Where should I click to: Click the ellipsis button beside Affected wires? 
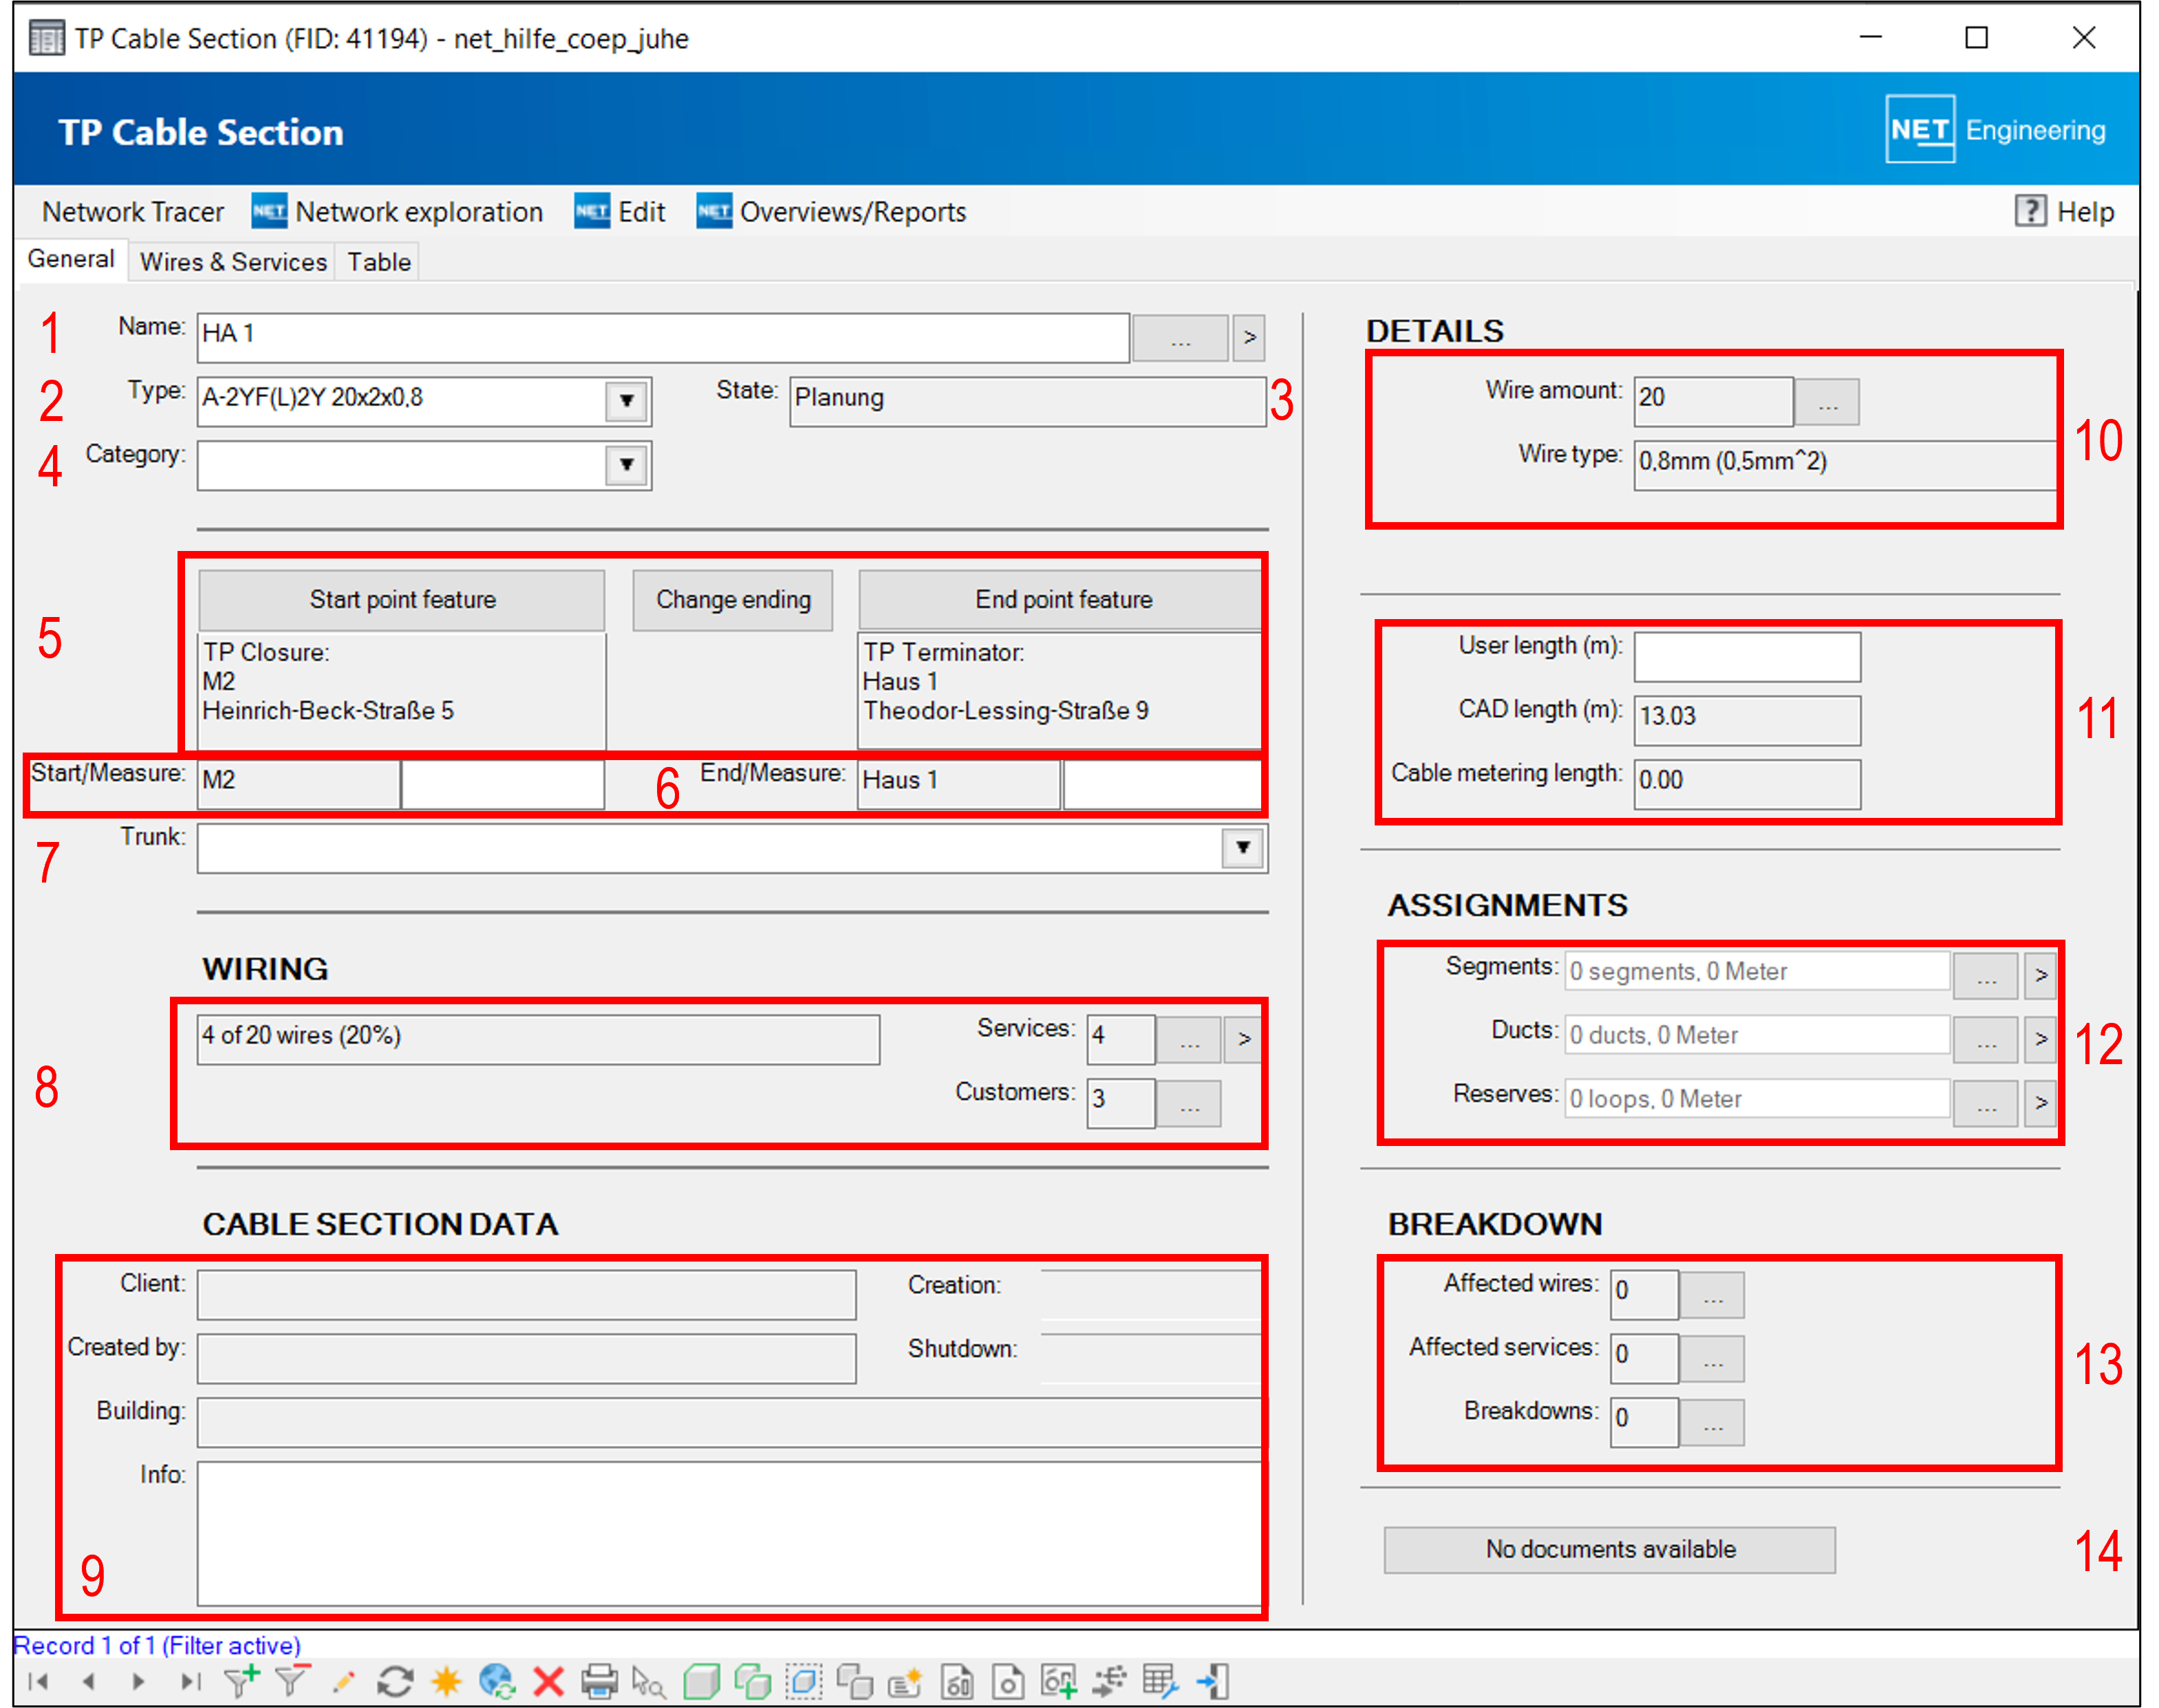tap(1713, 1295)
